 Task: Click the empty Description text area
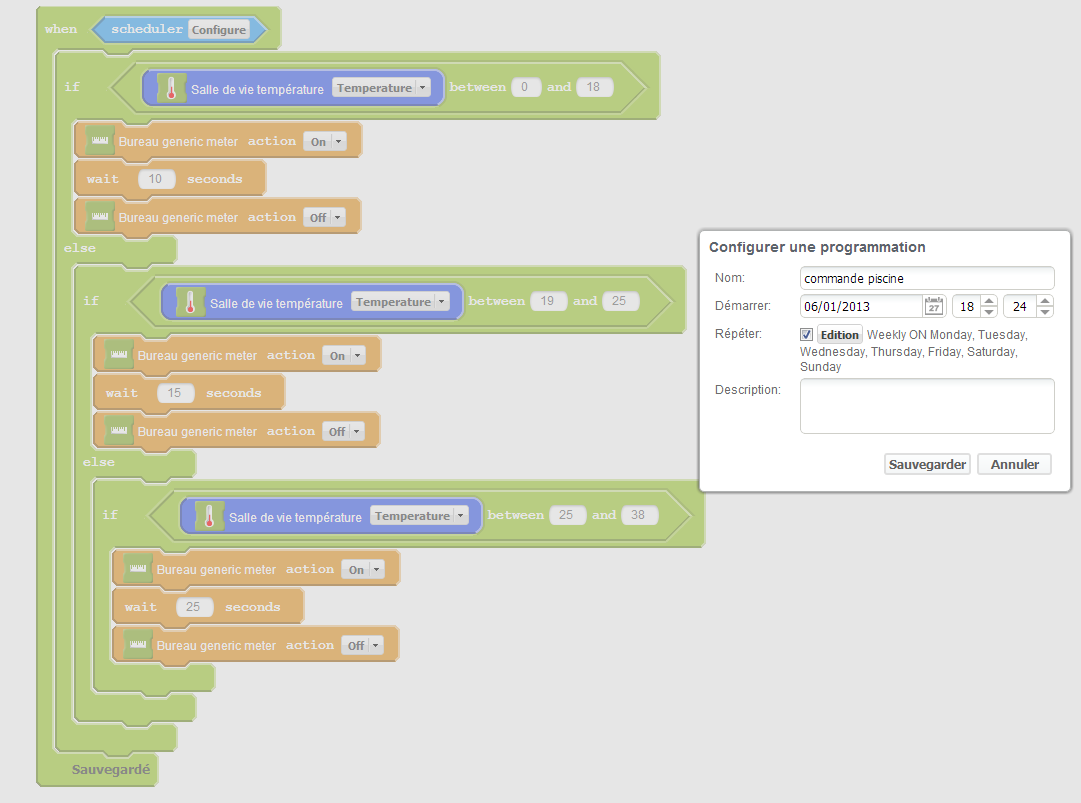click(x=927, y=406)
